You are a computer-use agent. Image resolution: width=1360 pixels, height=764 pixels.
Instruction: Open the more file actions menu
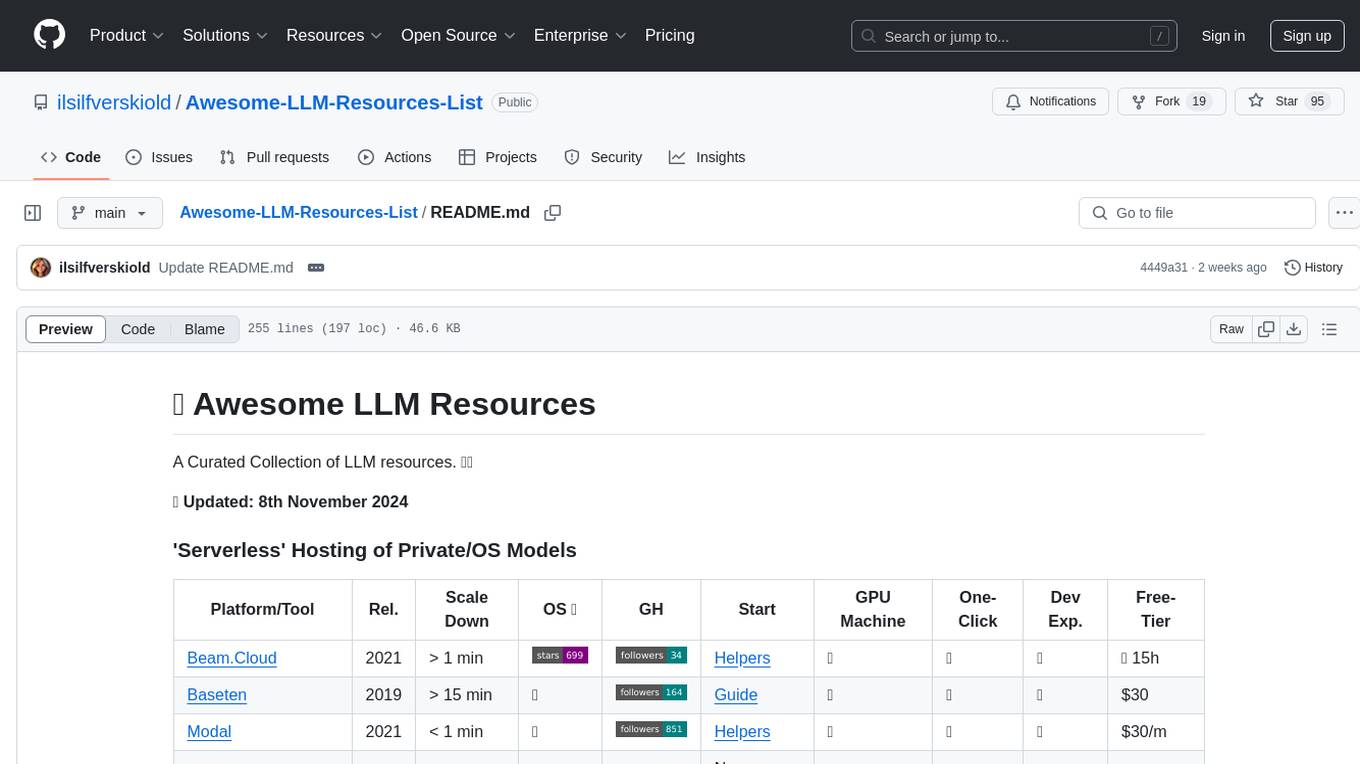(x=1344, y=213)
